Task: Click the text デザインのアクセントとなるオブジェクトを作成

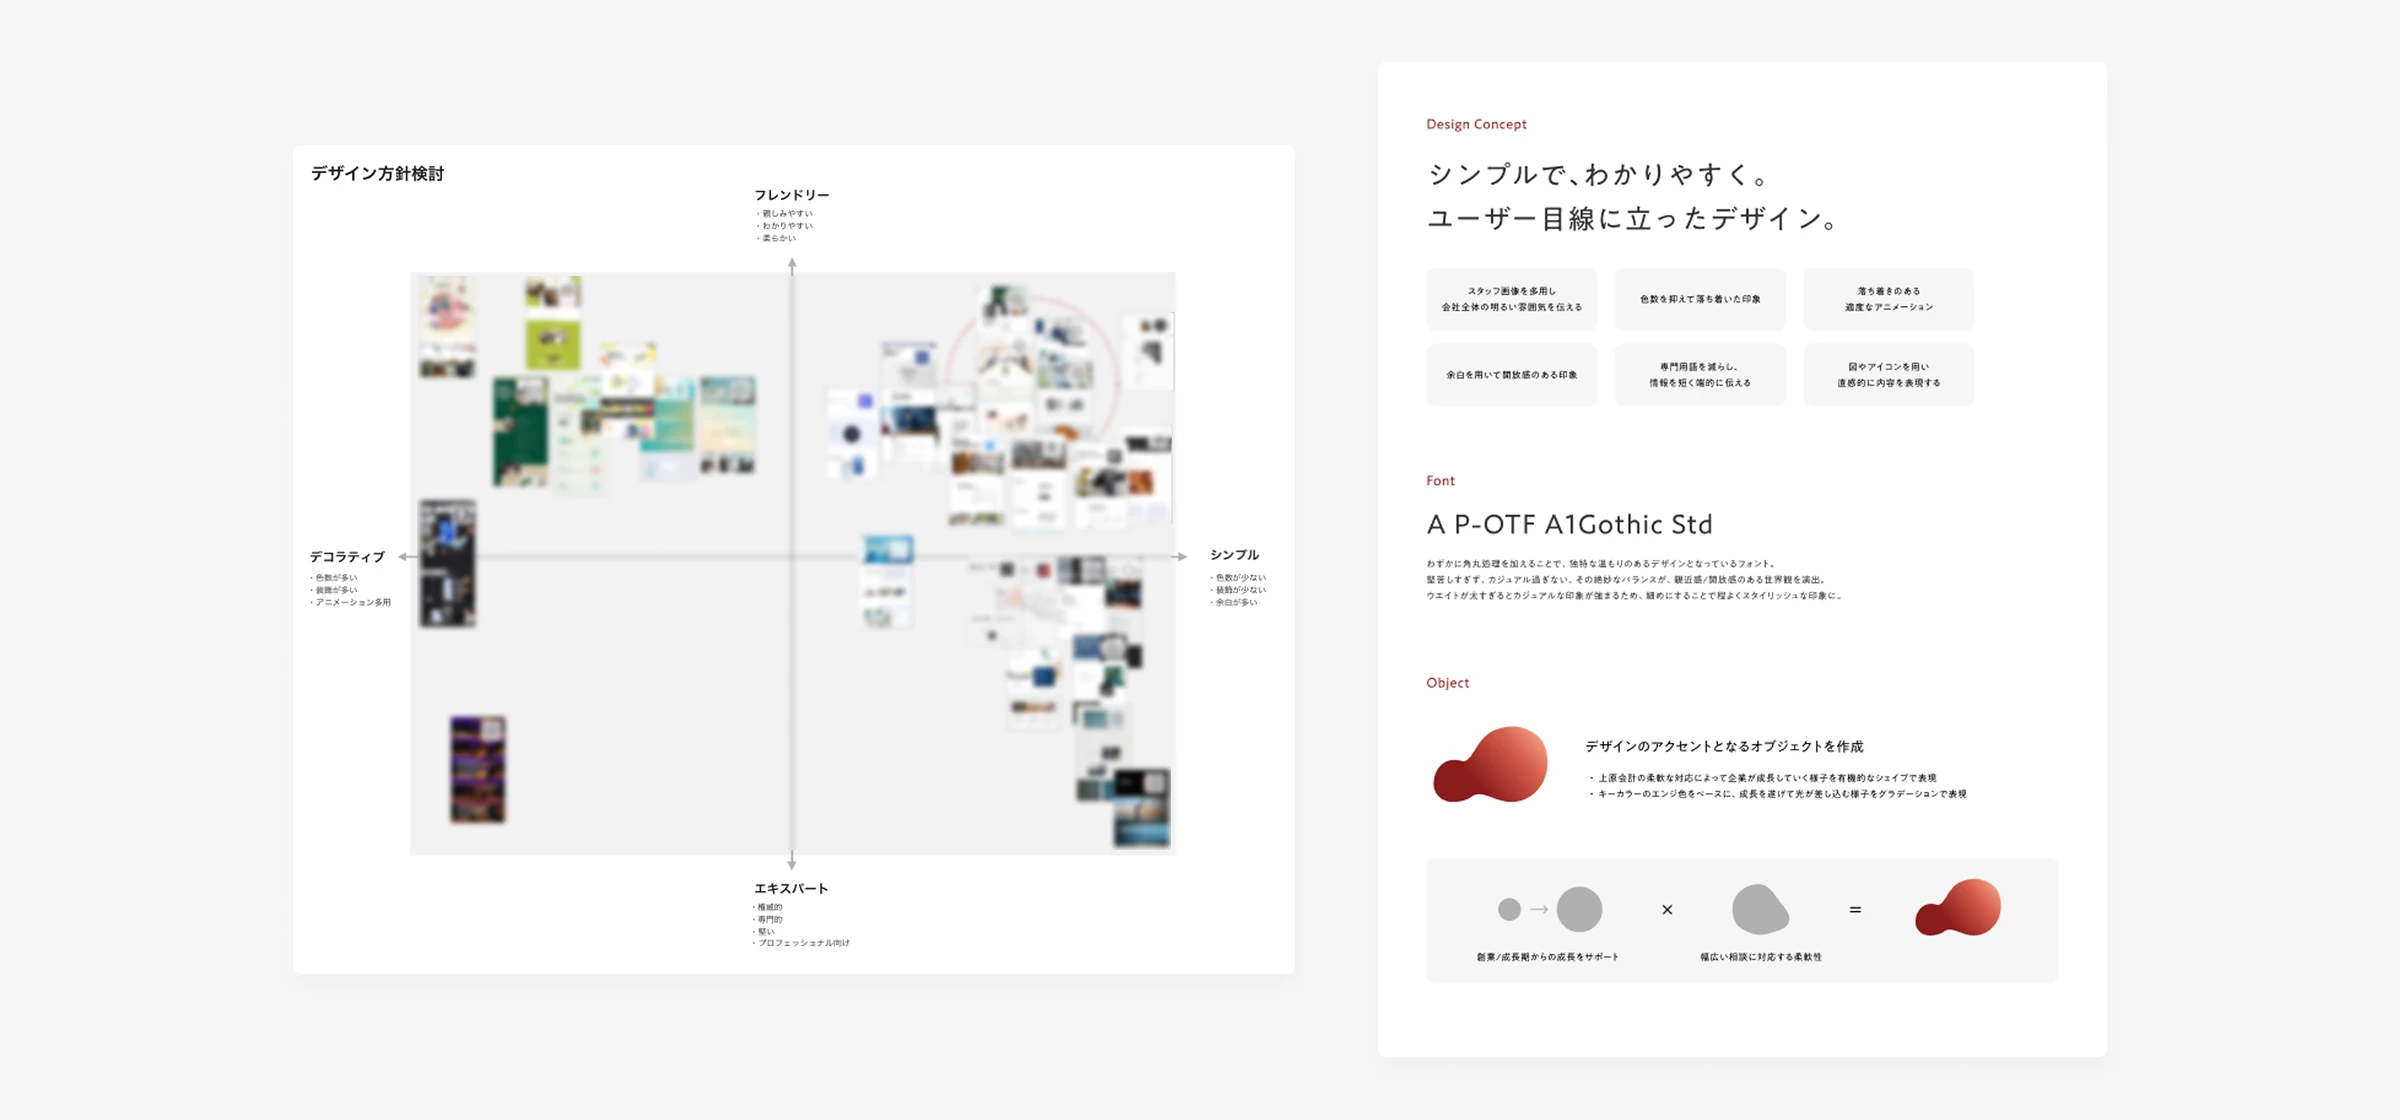Action: coord(1724,747)
